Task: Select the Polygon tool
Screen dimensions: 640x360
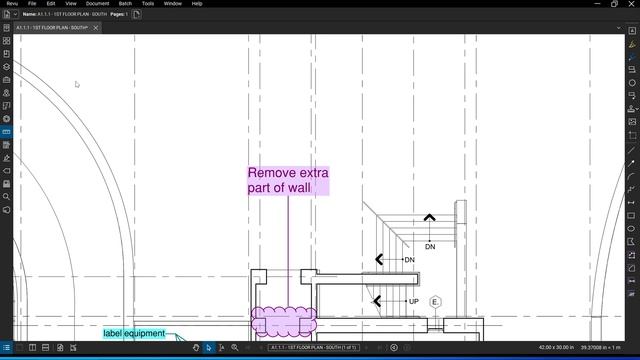Action: pos(632,242)
